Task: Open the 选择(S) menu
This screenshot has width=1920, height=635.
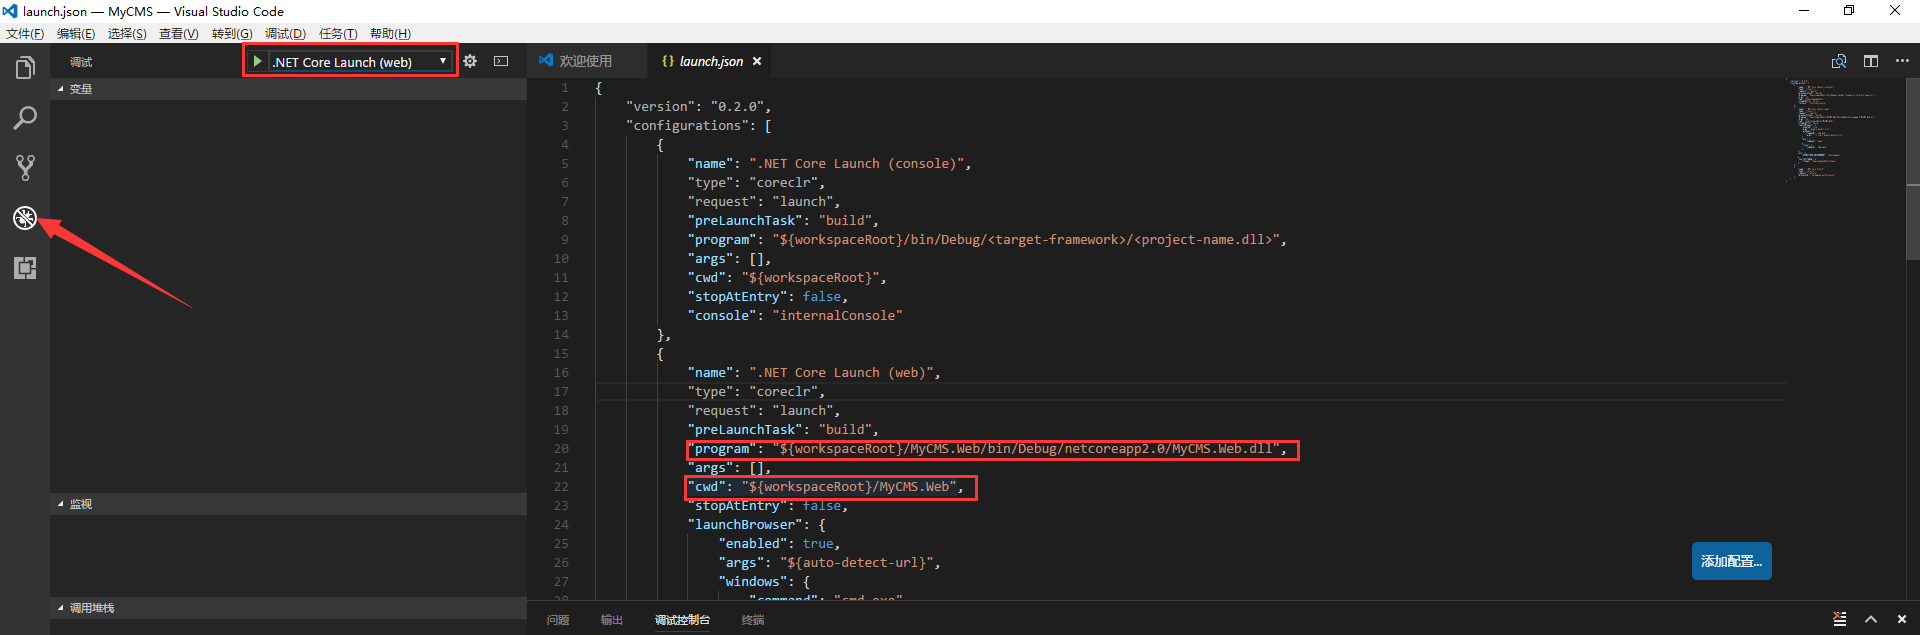Action: point(127,34)
